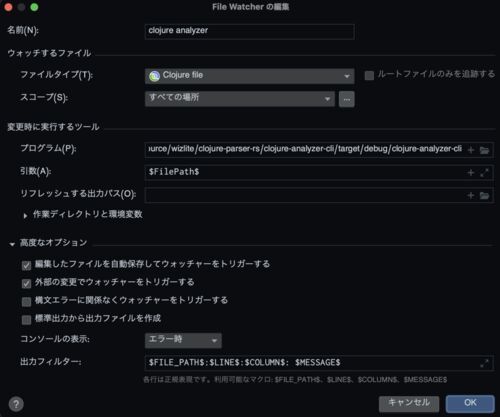Viewport: 500px width, 417px height.
Task: Insert macro in Arguments field plus icon
Action: pos(471,173)
